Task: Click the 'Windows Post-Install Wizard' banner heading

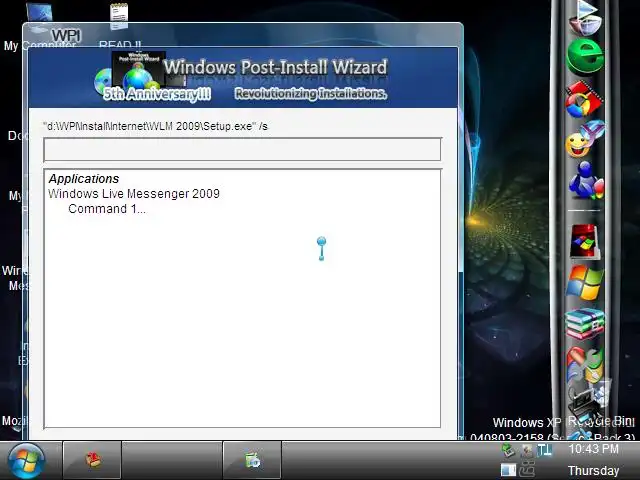Action: pos(275,67)
